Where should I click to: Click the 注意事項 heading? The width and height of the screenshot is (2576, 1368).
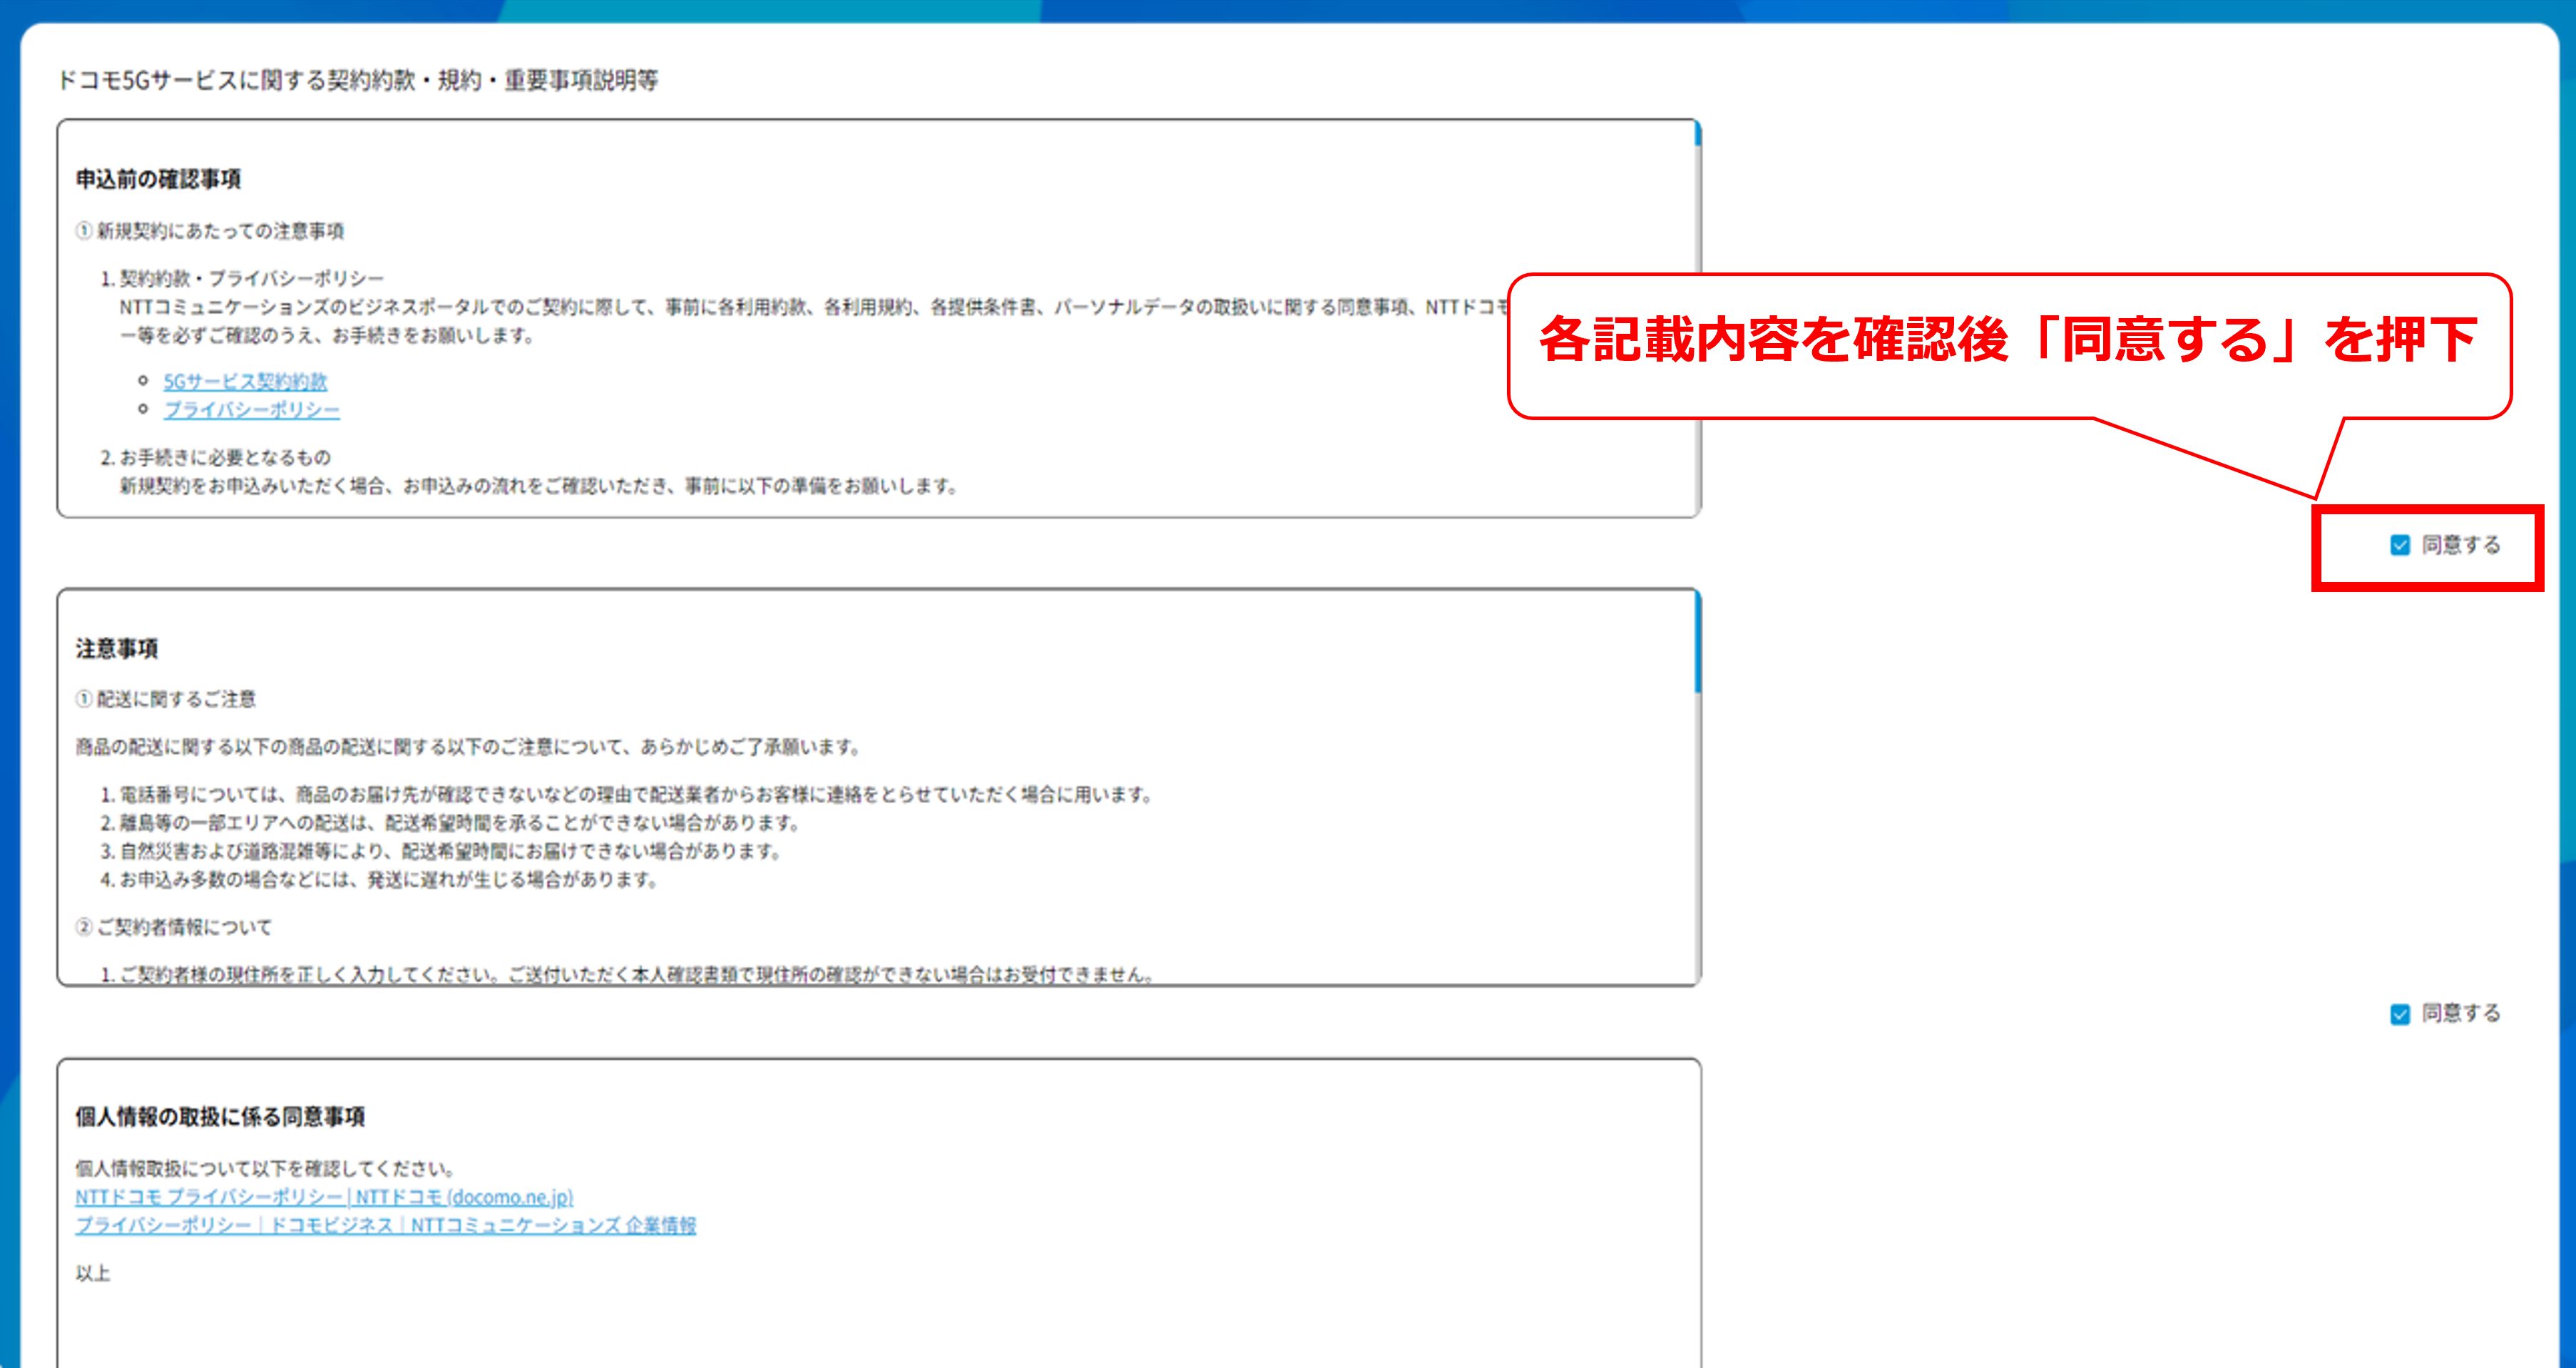coord(117,648)
